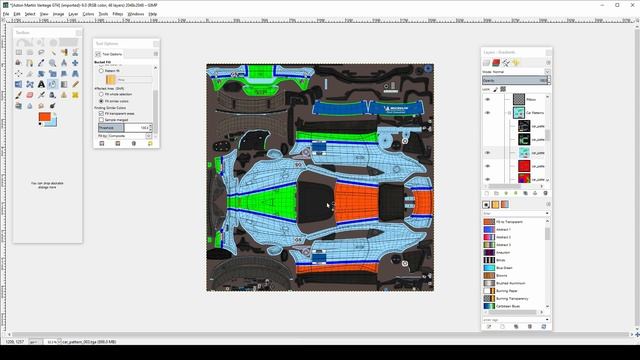Select the Eraser tool
Viewport: 640px width, 360px height.
[x=30, y=95]
